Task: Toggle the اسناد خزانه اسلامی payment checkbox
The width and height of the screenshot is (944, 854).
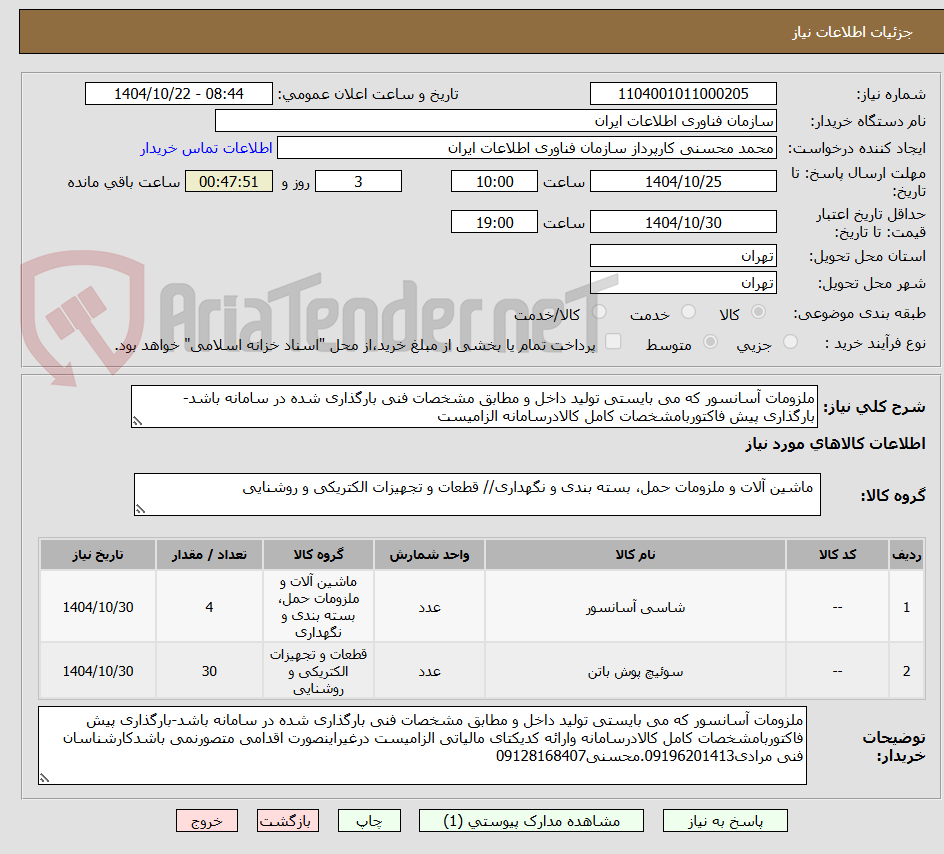Action: pyautogui.click(x=613, y=341)
